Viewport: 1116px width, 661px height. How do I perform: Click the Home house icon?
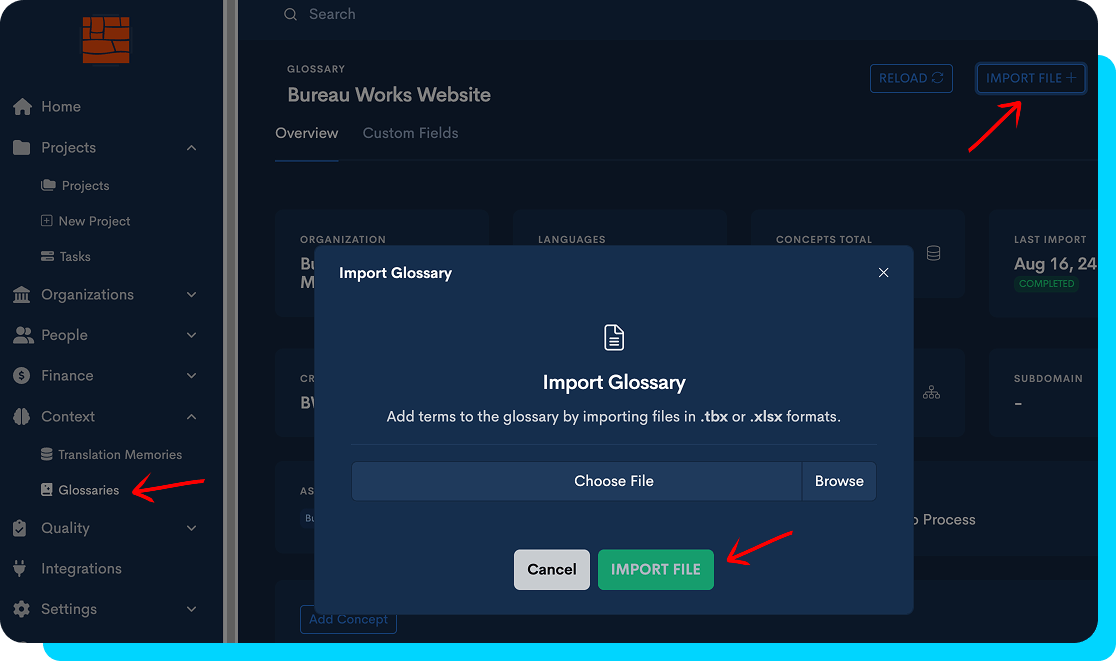click(22, 107)
